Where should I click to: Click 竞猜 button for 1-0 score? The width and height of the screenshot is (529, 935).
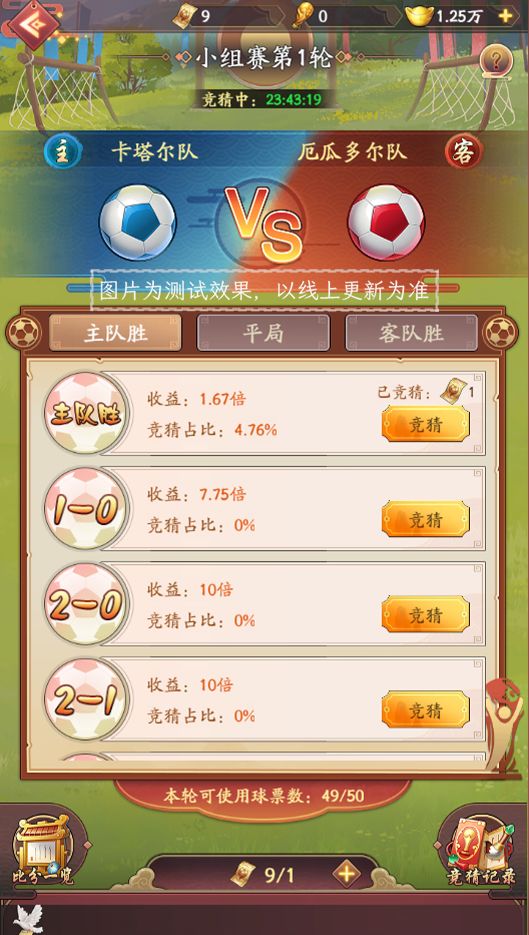(425, 519)
